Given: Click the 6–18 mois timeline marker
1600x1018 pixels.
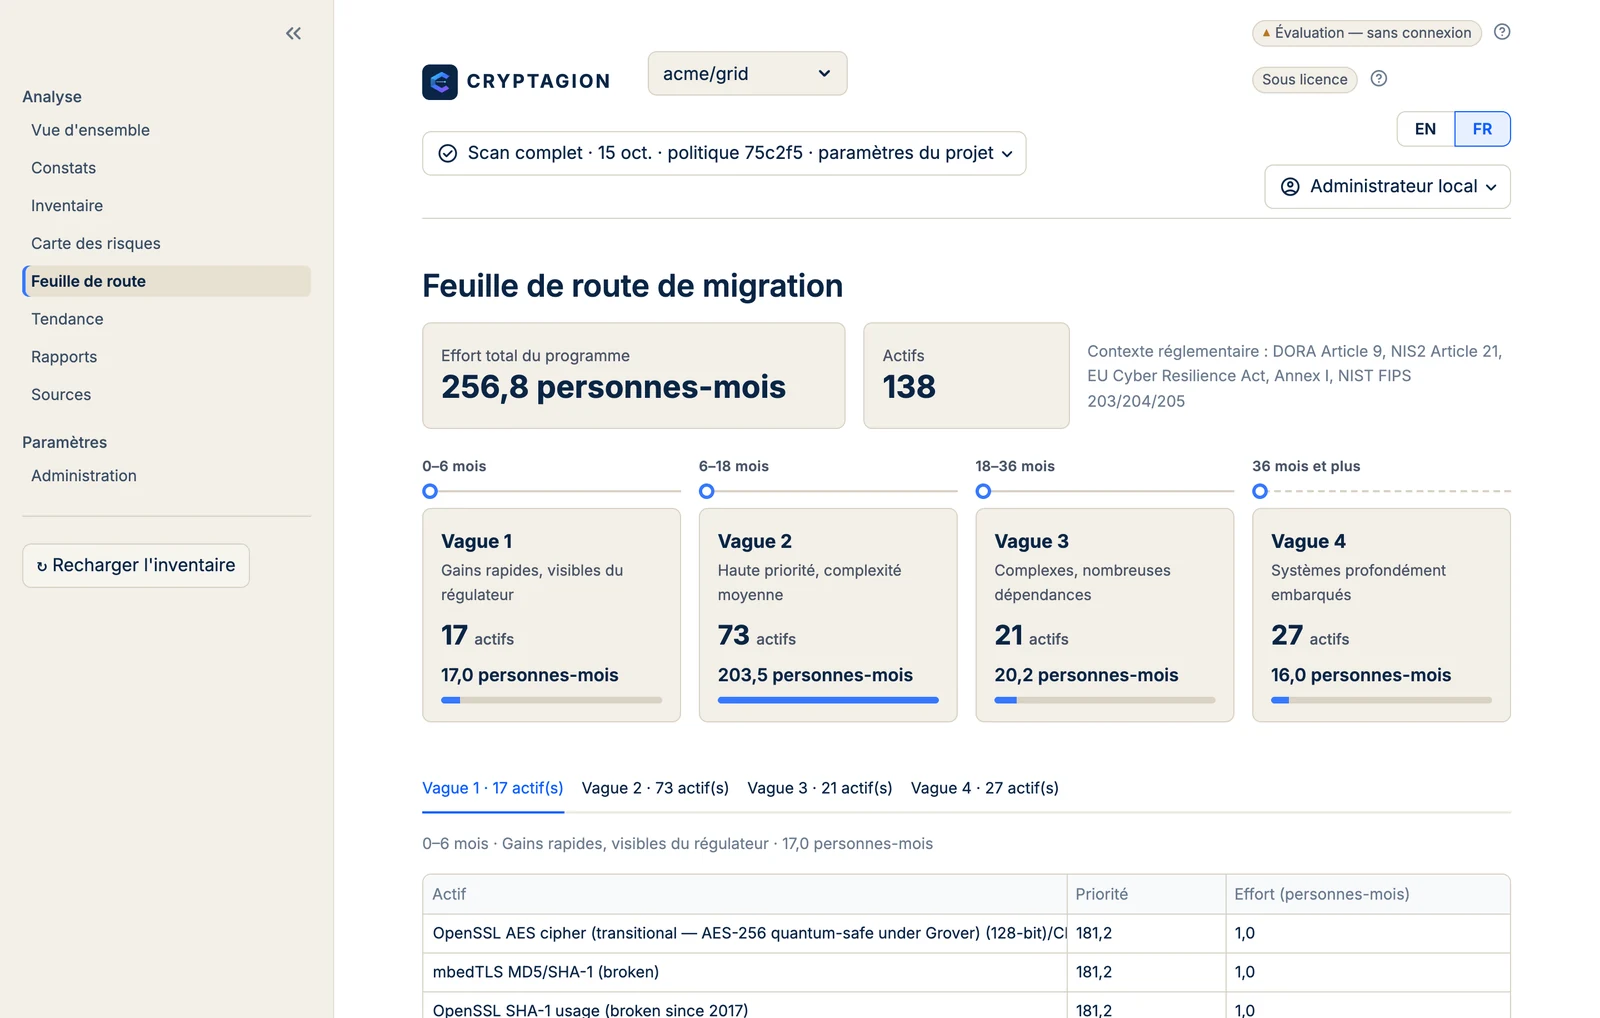Looking at the screenshot, I should pyautogui.click(x=707, y=491).
